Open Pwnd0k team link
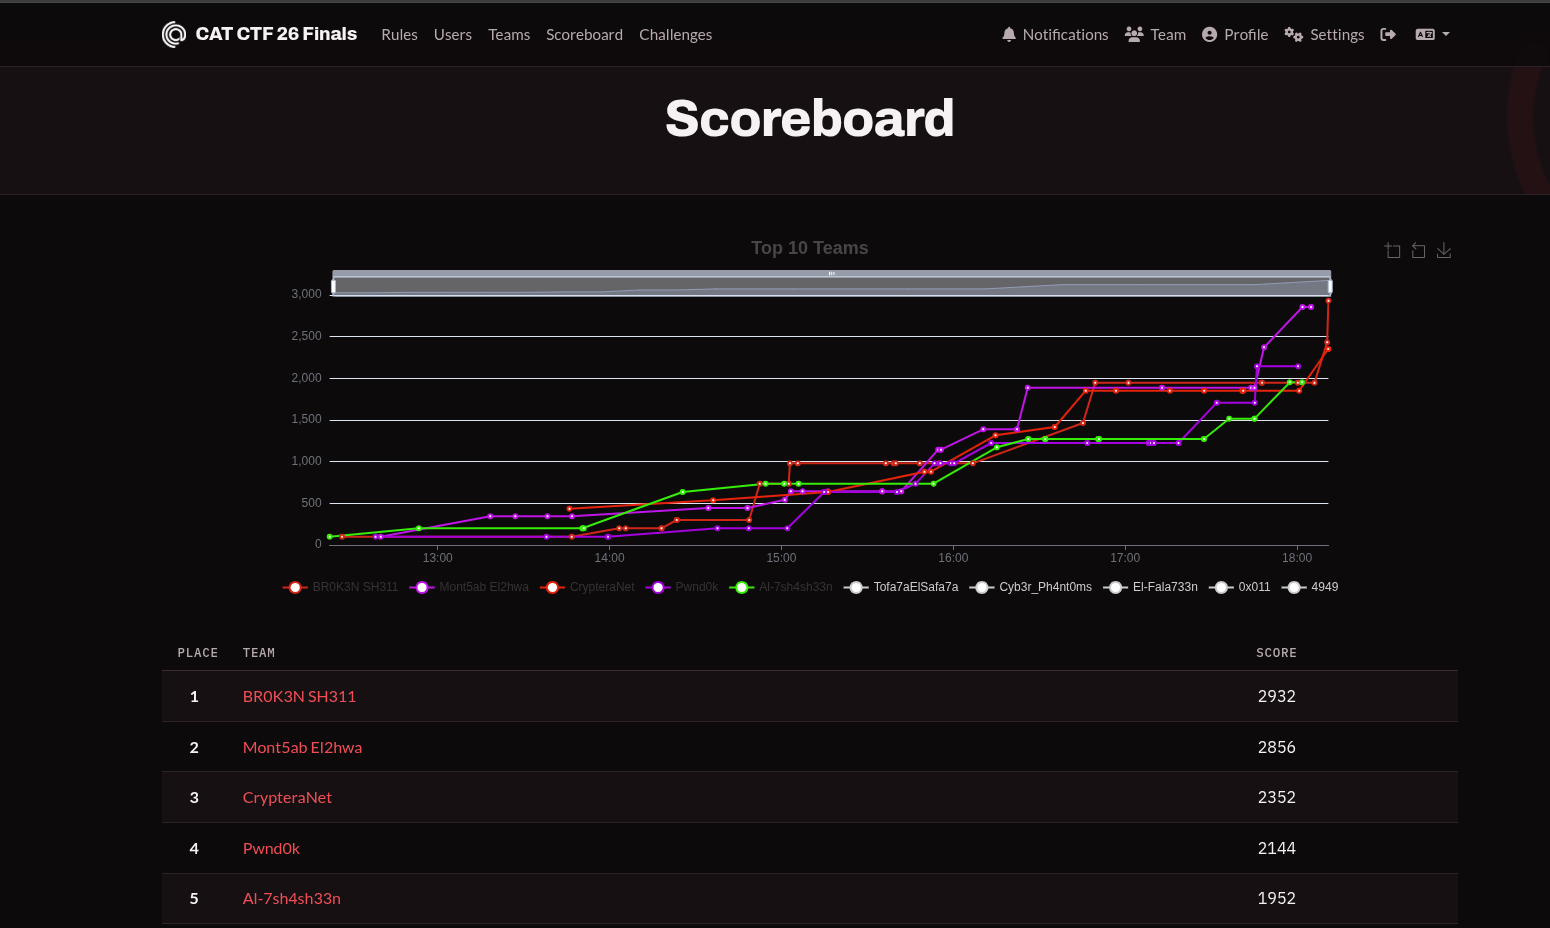Image resolution: width=1550 pixels, height=928 pixels. 271,849
